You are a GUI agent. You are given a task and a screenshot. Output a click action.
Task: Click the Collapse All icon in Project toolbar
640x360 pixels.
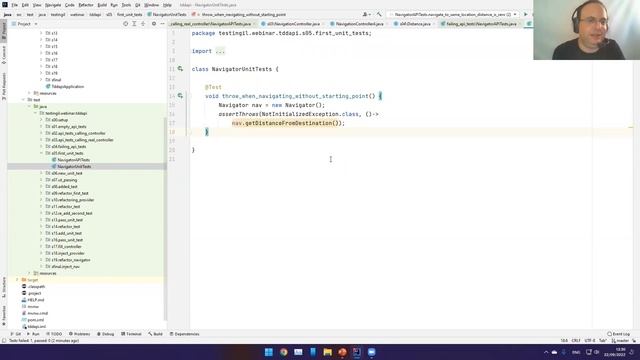143,24
